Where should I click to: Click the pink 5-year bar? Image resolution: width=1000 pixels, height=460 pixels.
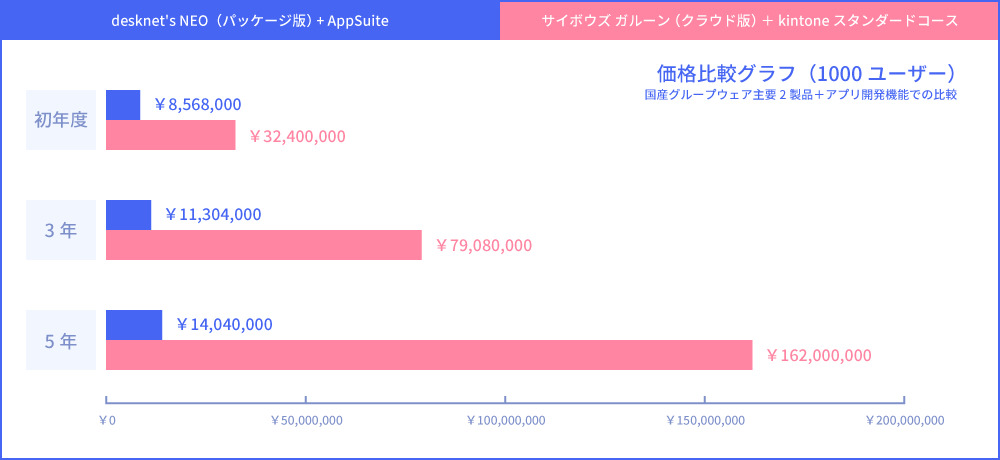(x=428, y=355)
